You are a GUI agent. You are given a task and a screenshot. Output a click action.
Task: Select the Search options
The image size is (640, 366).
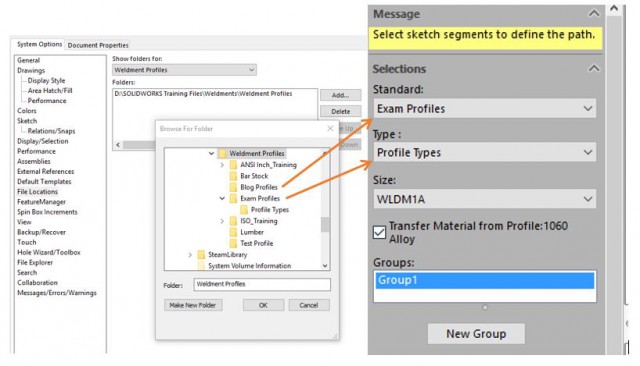27,273
